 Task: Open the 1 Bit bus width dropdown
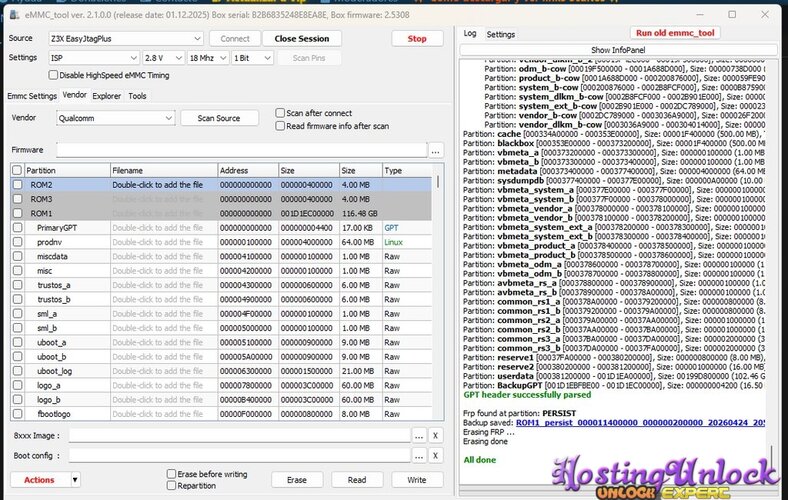pyautogui.click(x=252, y=58)
